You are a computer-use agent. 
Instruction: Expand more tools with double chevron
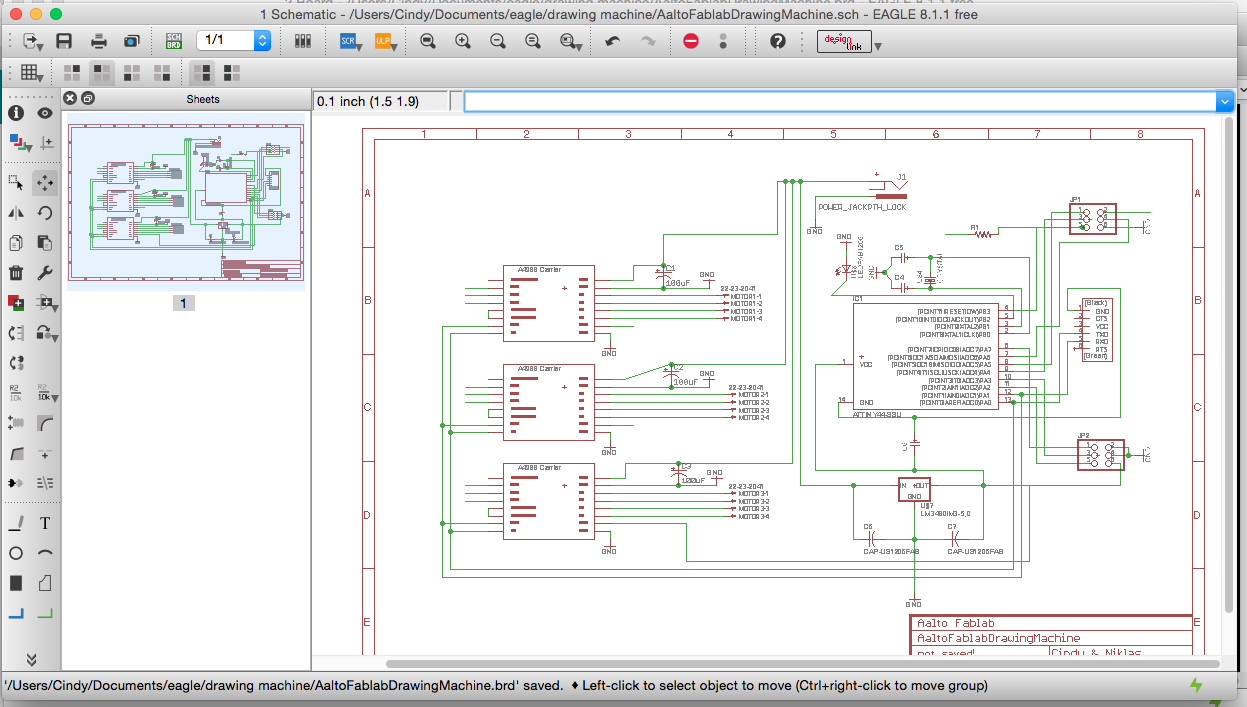pyautogui.click(x=31, y=659)
